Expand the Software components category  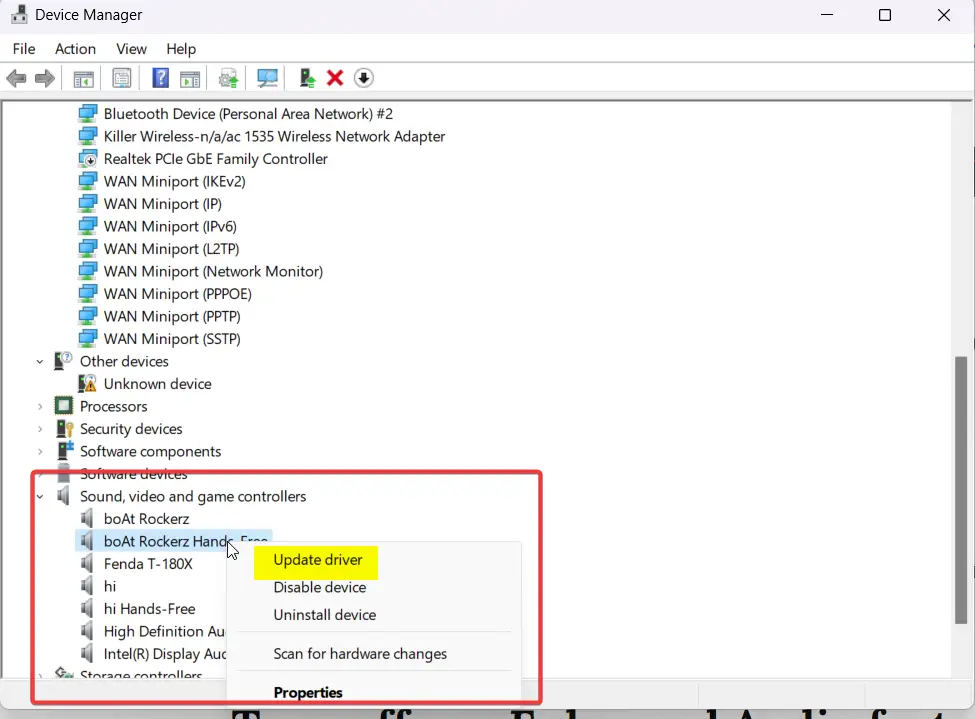point(40,452)
